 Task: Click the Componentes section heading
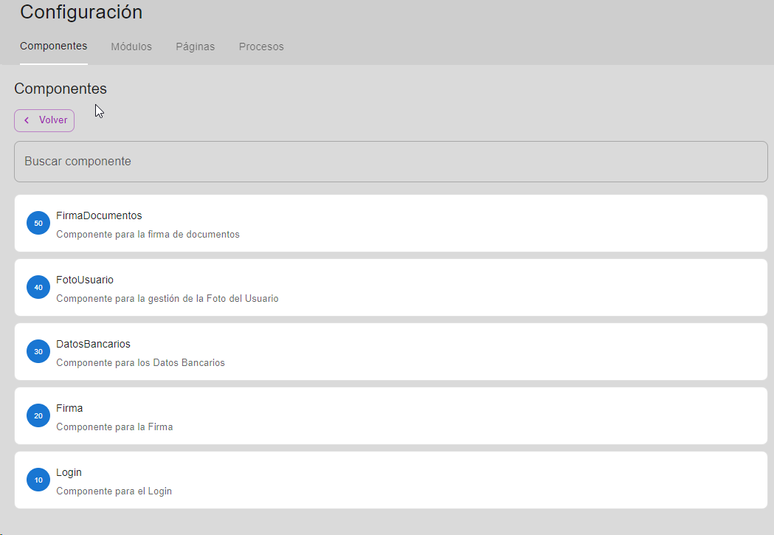pos(60,89)
